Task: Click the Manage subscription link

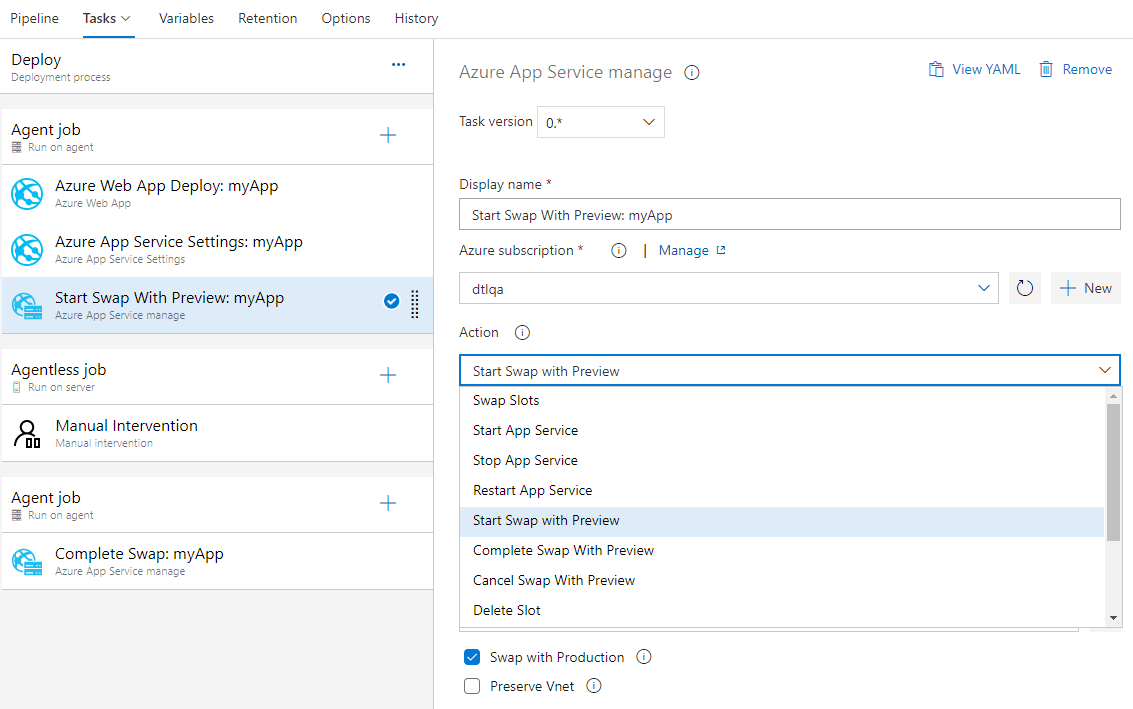Action: click(x=685, y=250)
